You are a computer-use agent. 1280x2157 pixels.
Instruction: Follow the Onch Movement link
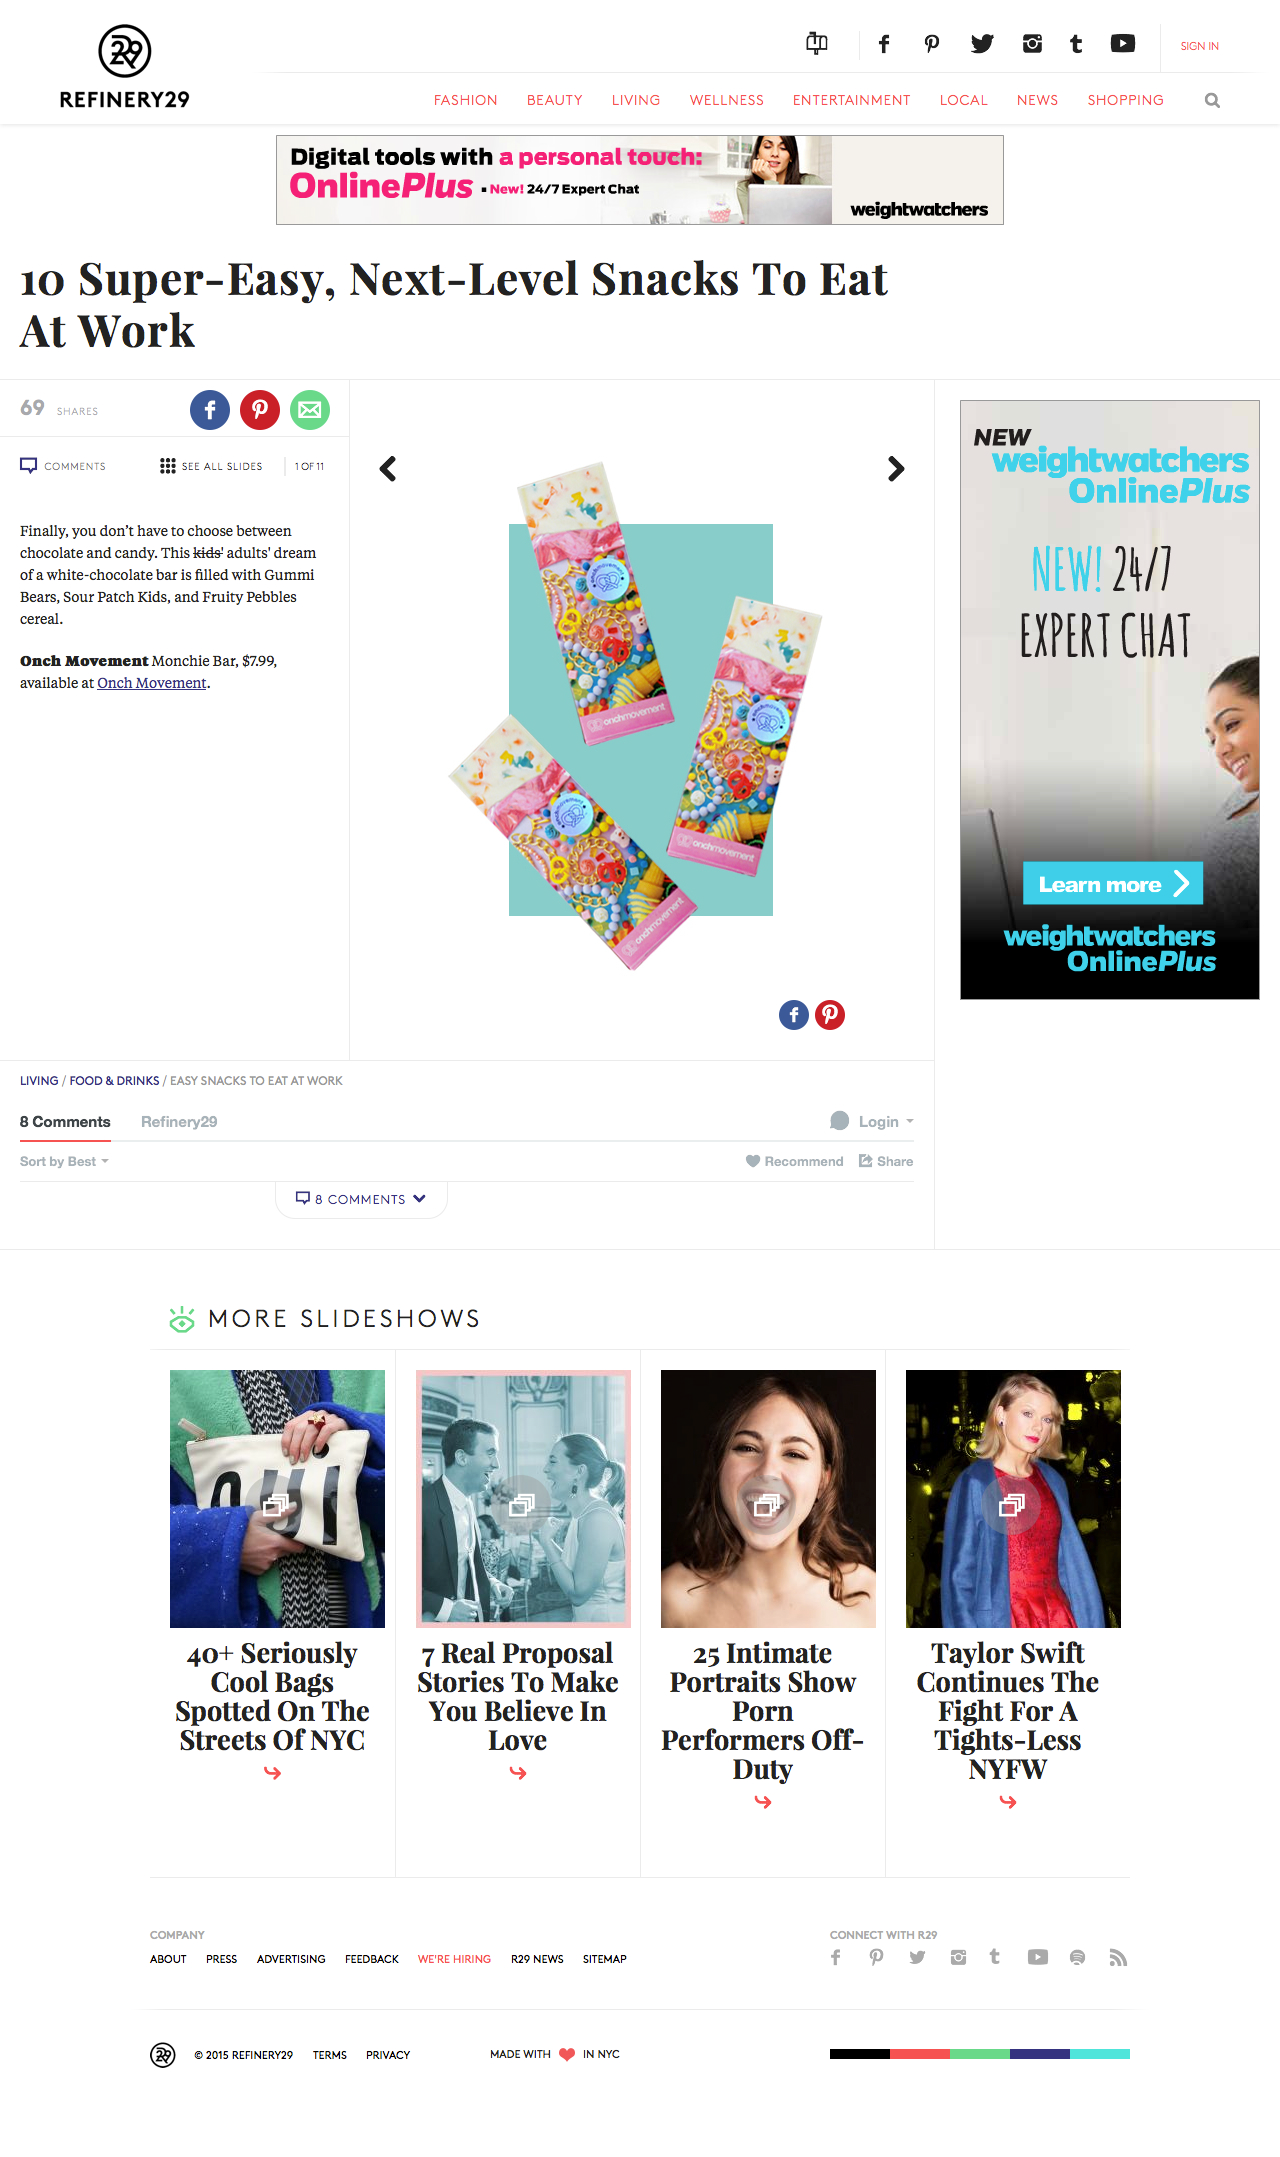[152, 683]
